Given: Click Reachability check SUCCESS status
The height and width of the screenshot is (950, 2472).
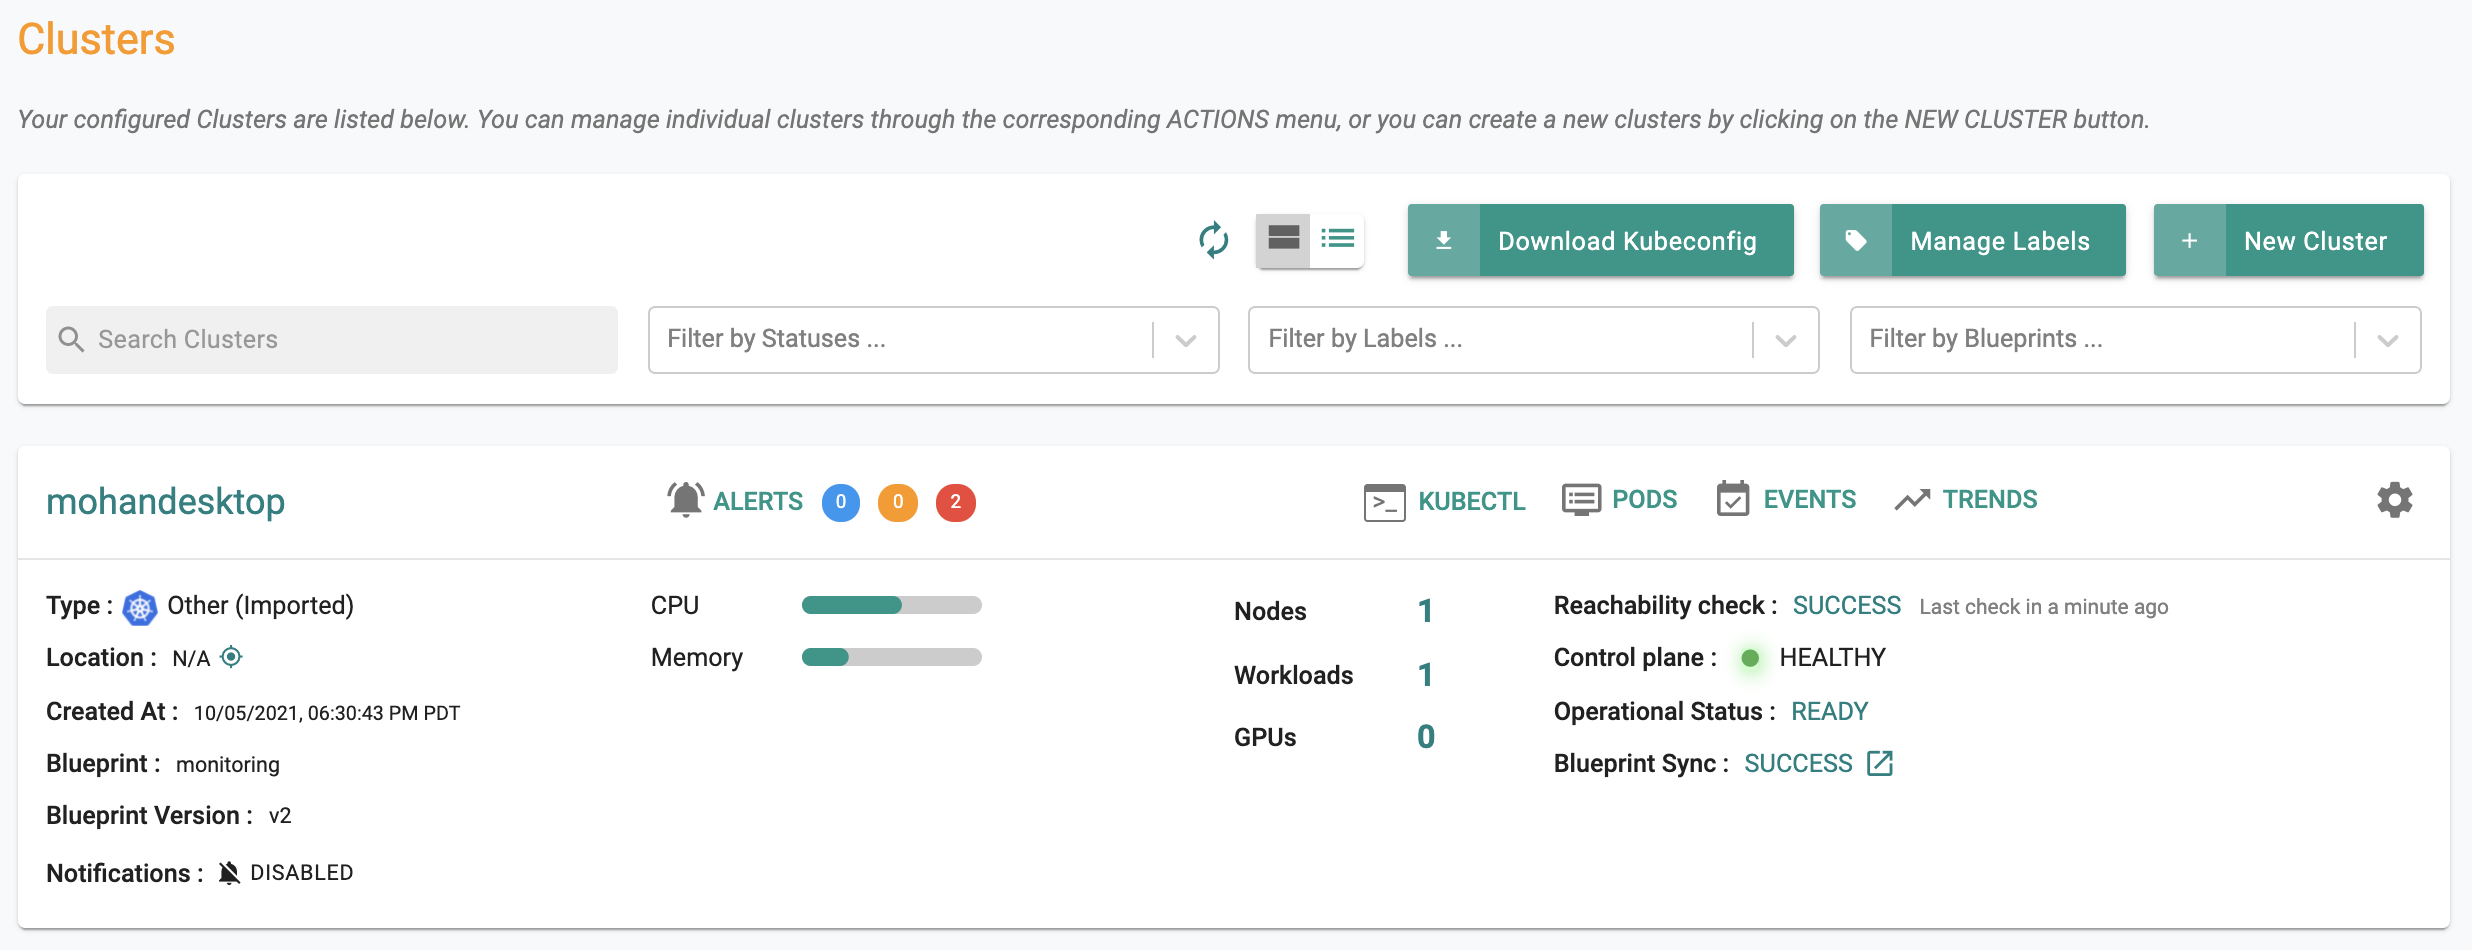Looking at the screenshot, I should click(1847, 605).
